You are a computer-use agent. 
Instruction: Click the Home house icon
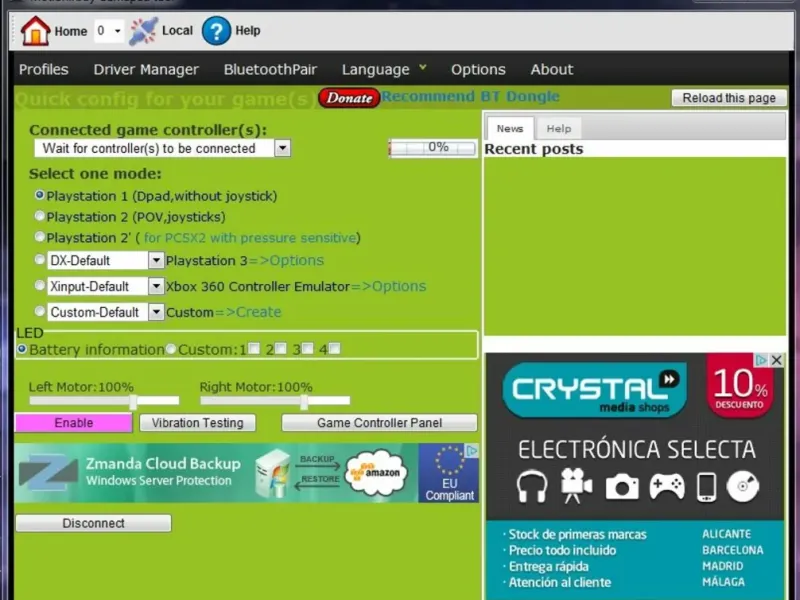(35, 31)
